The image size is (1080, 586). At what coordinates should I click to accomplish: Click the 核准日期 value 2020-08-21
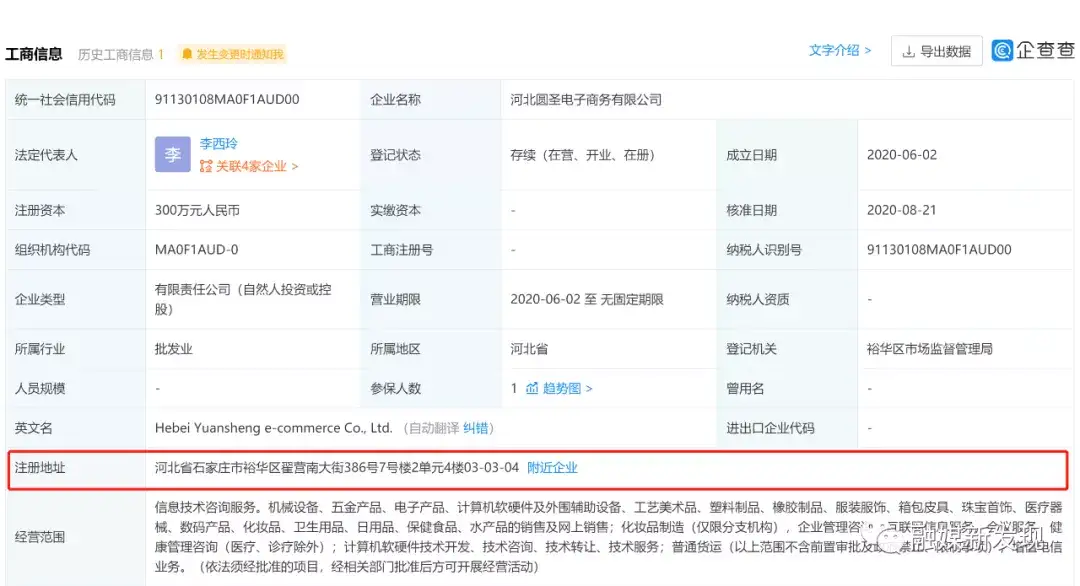[901, 210]
